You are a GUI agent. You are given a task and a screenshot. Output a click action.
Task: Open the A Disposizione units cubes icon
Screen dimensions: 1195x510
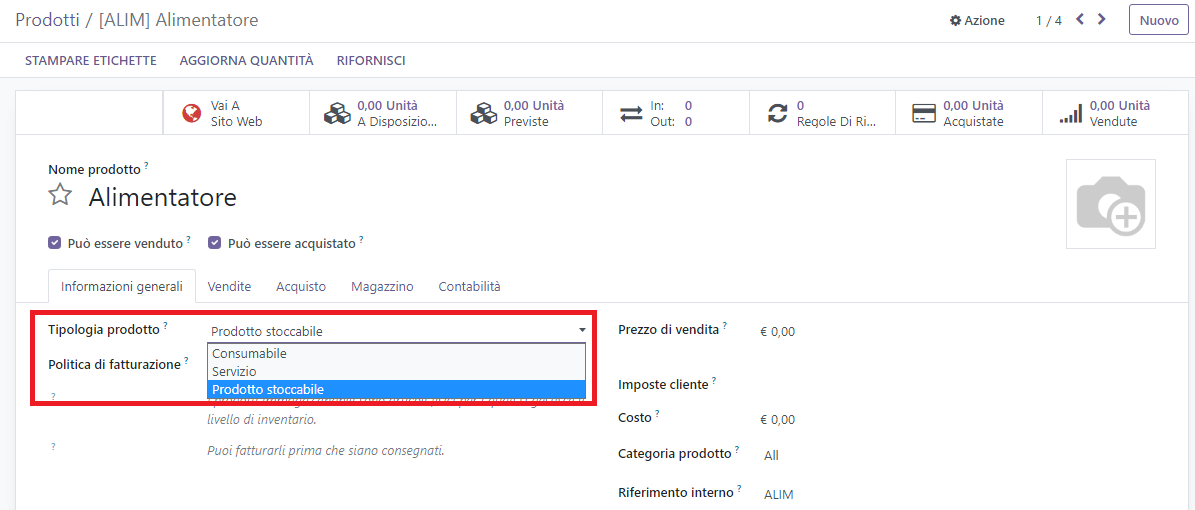(x=337, y=113)
